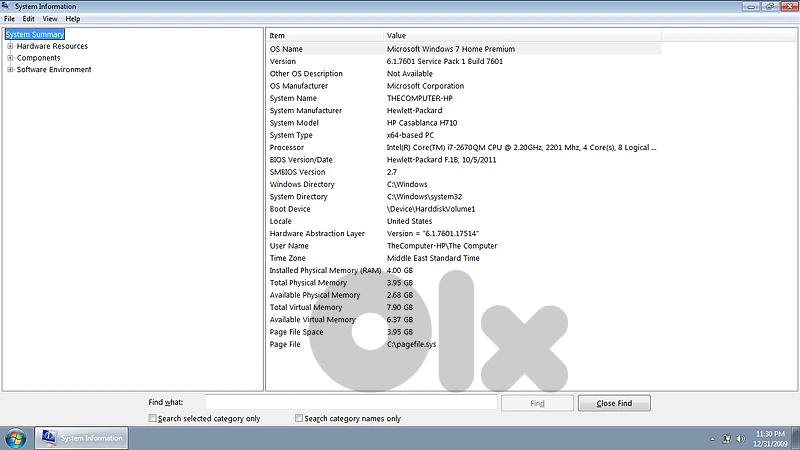Select System Summary in the tree

point(35,34)
